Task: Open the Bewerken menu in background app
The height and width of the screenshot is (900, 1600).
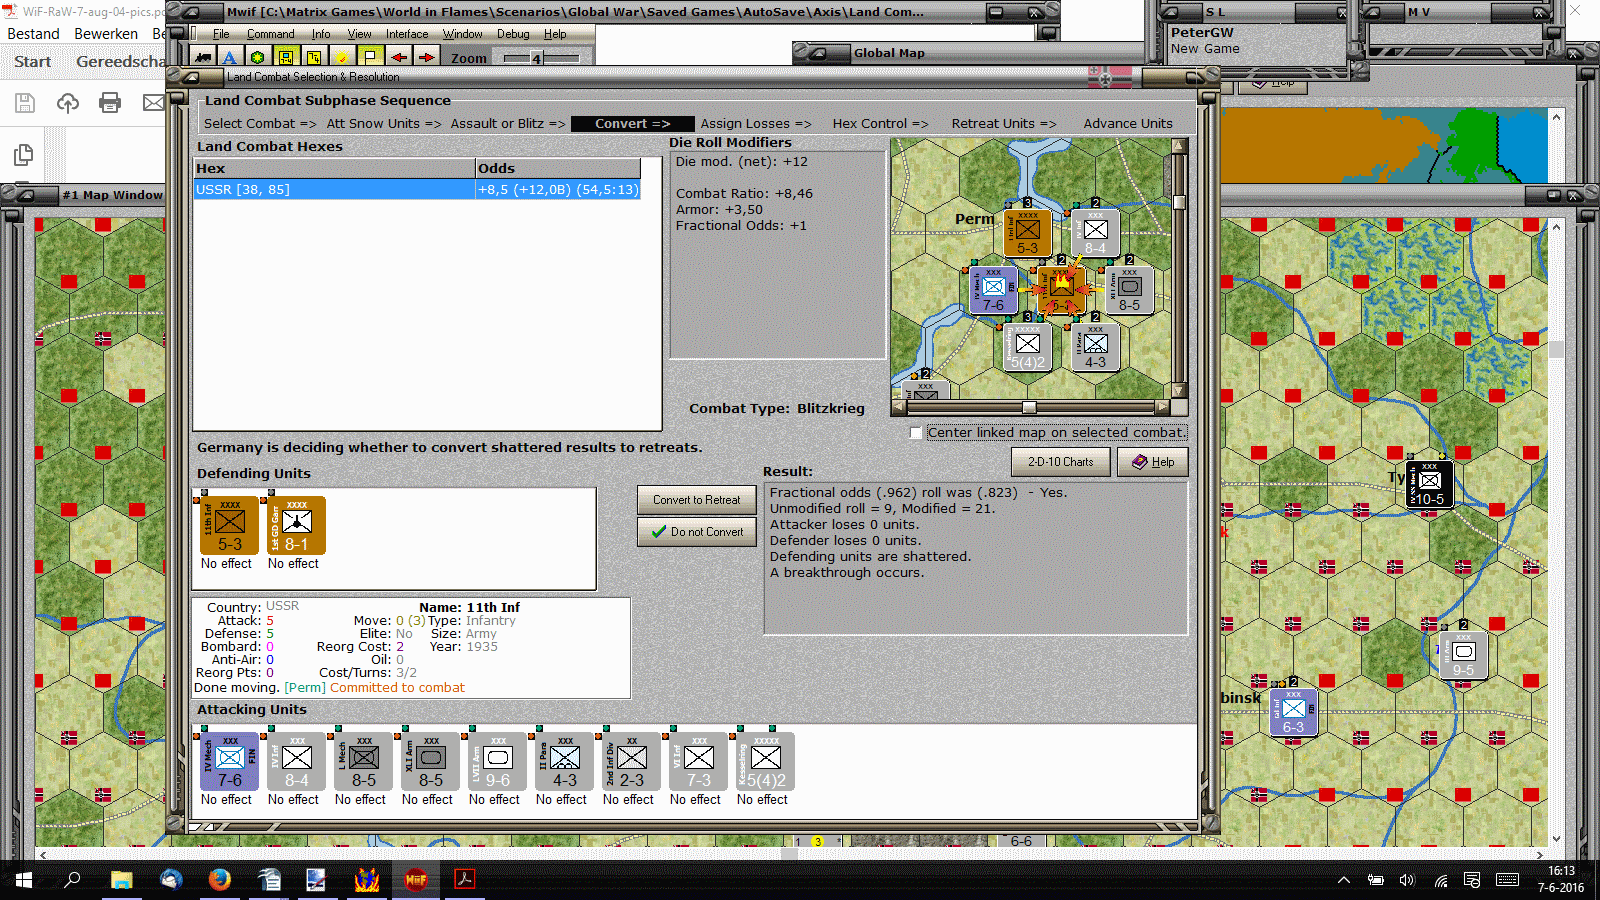Action: pyautogui.click(x=106, y=34)
